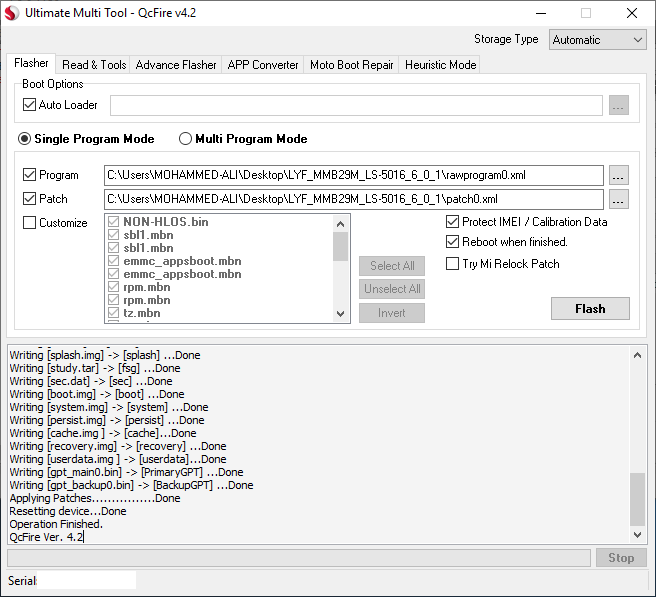Viewport: 656px width, 597px height.
Task: Open the Storage Type dropdown
Action: click(x=597, y=40)
